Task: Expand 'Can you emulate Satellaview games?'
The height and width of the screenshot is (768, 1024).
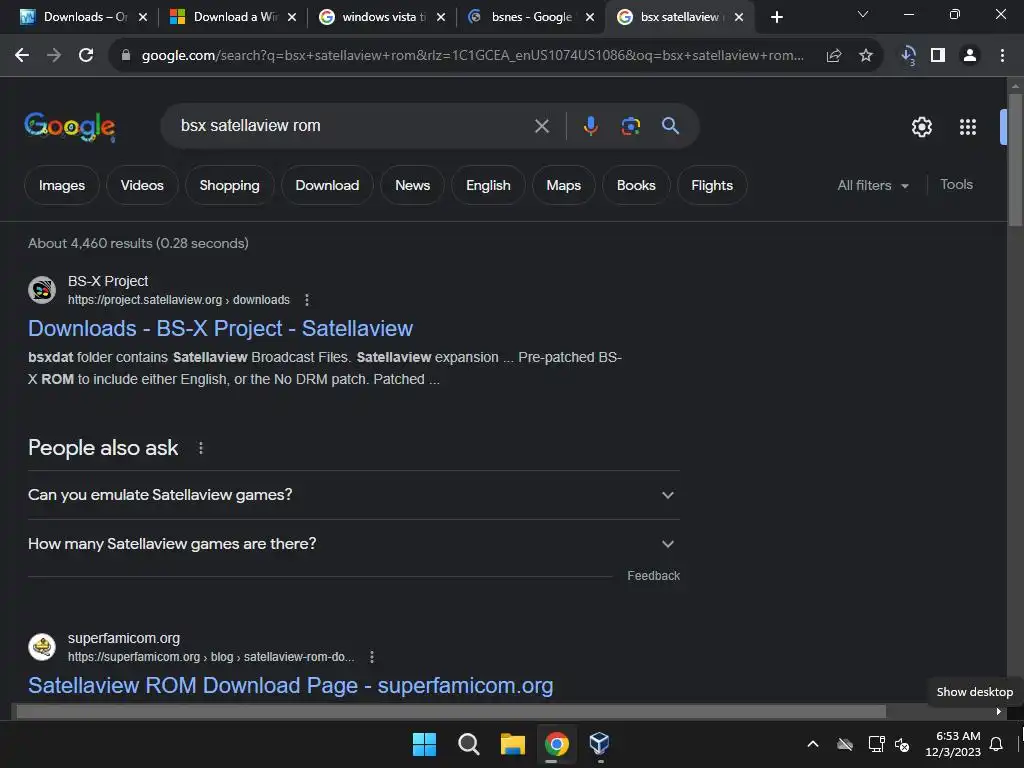Action: (353, 495)
